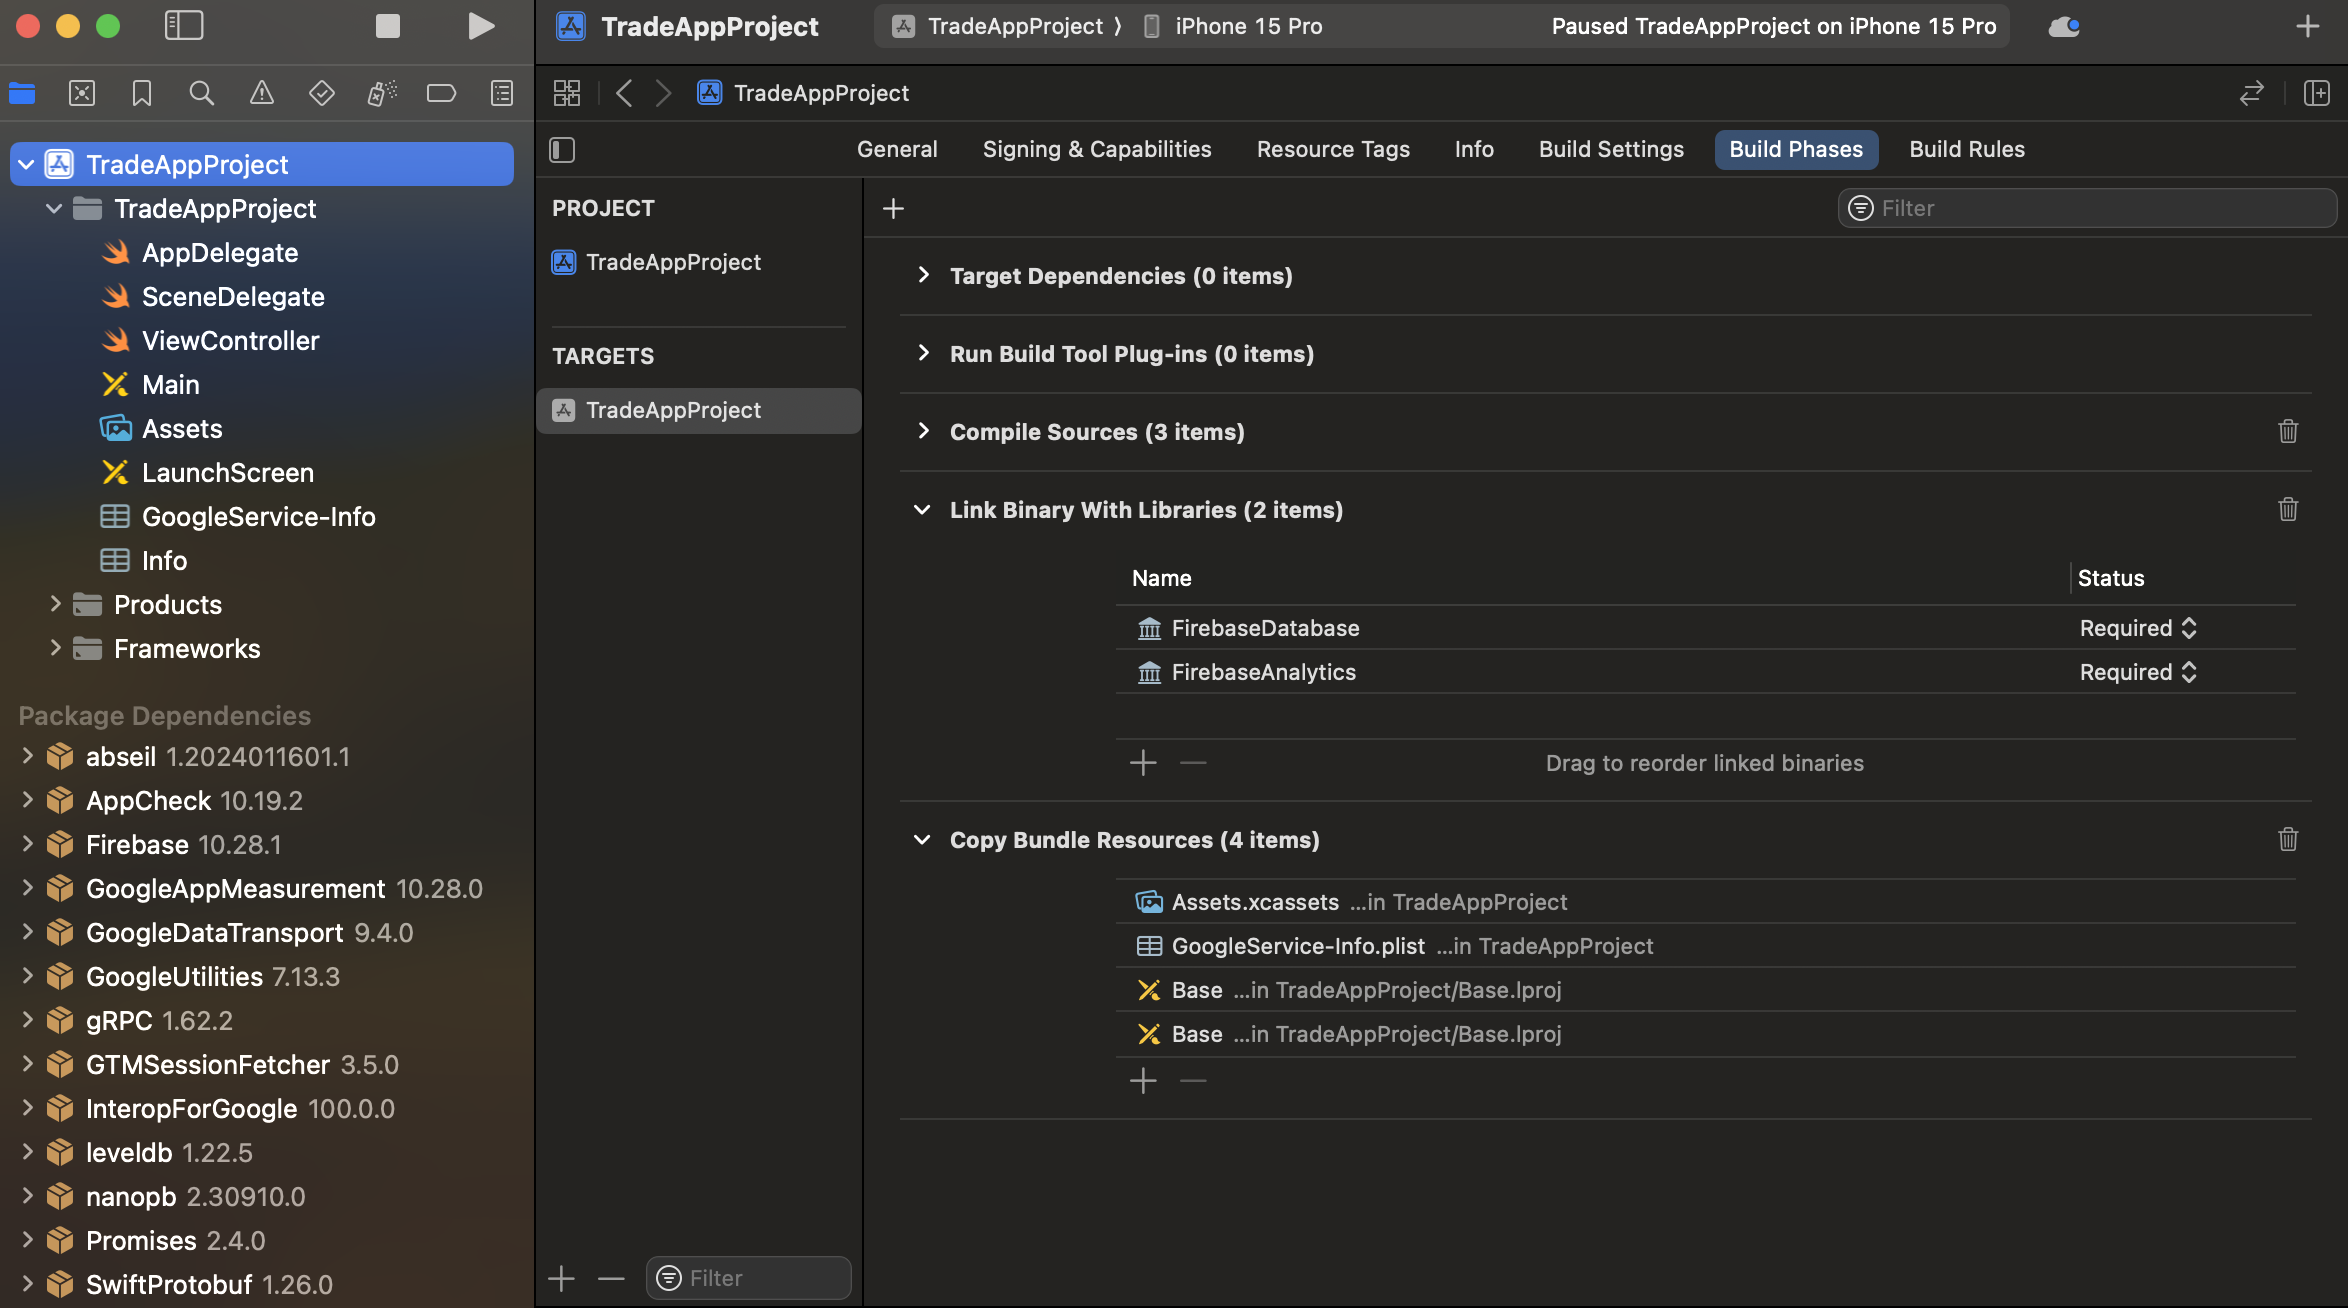Collapse Link Binary With Libraries section

tap(922, 510)
